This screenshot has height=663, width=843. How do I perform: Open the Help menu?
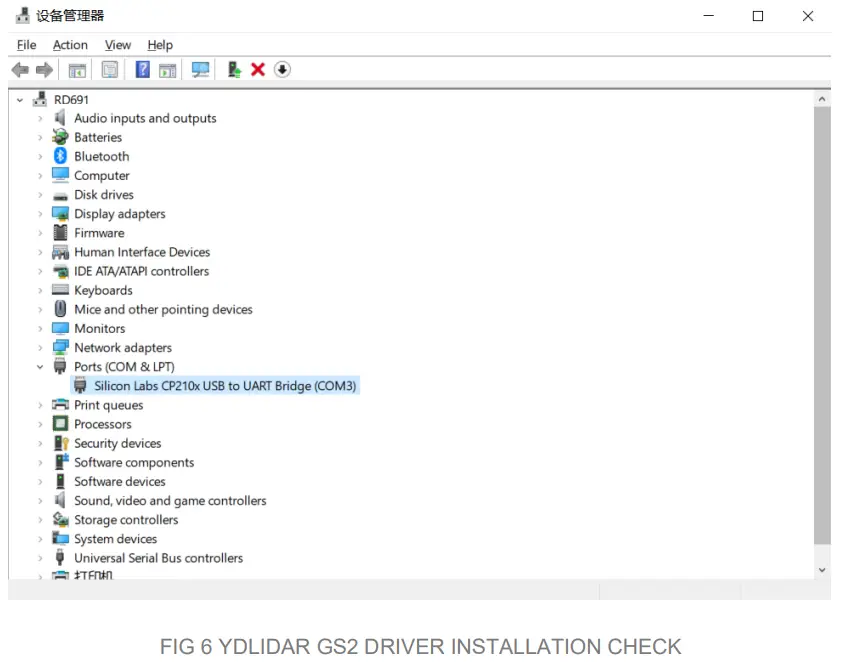(x=159, y=44)
